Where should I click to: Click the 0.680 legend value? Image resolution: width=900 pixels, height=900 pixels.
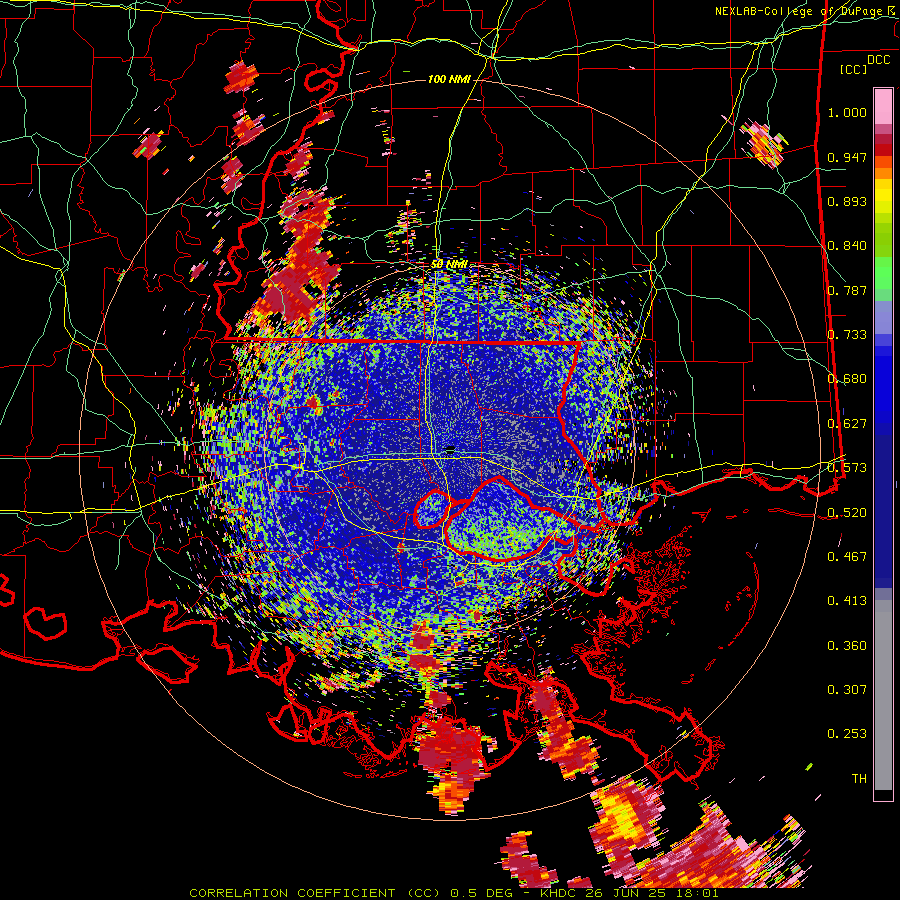coord(847,379)
